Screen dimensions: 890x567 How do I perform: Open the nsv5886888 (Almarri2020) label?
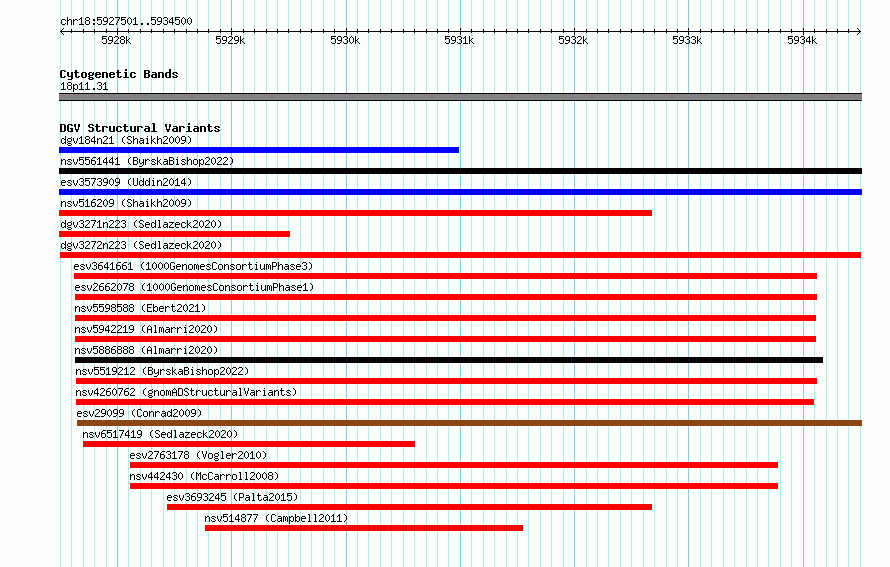pyautogui.click(x=146, y=350)
